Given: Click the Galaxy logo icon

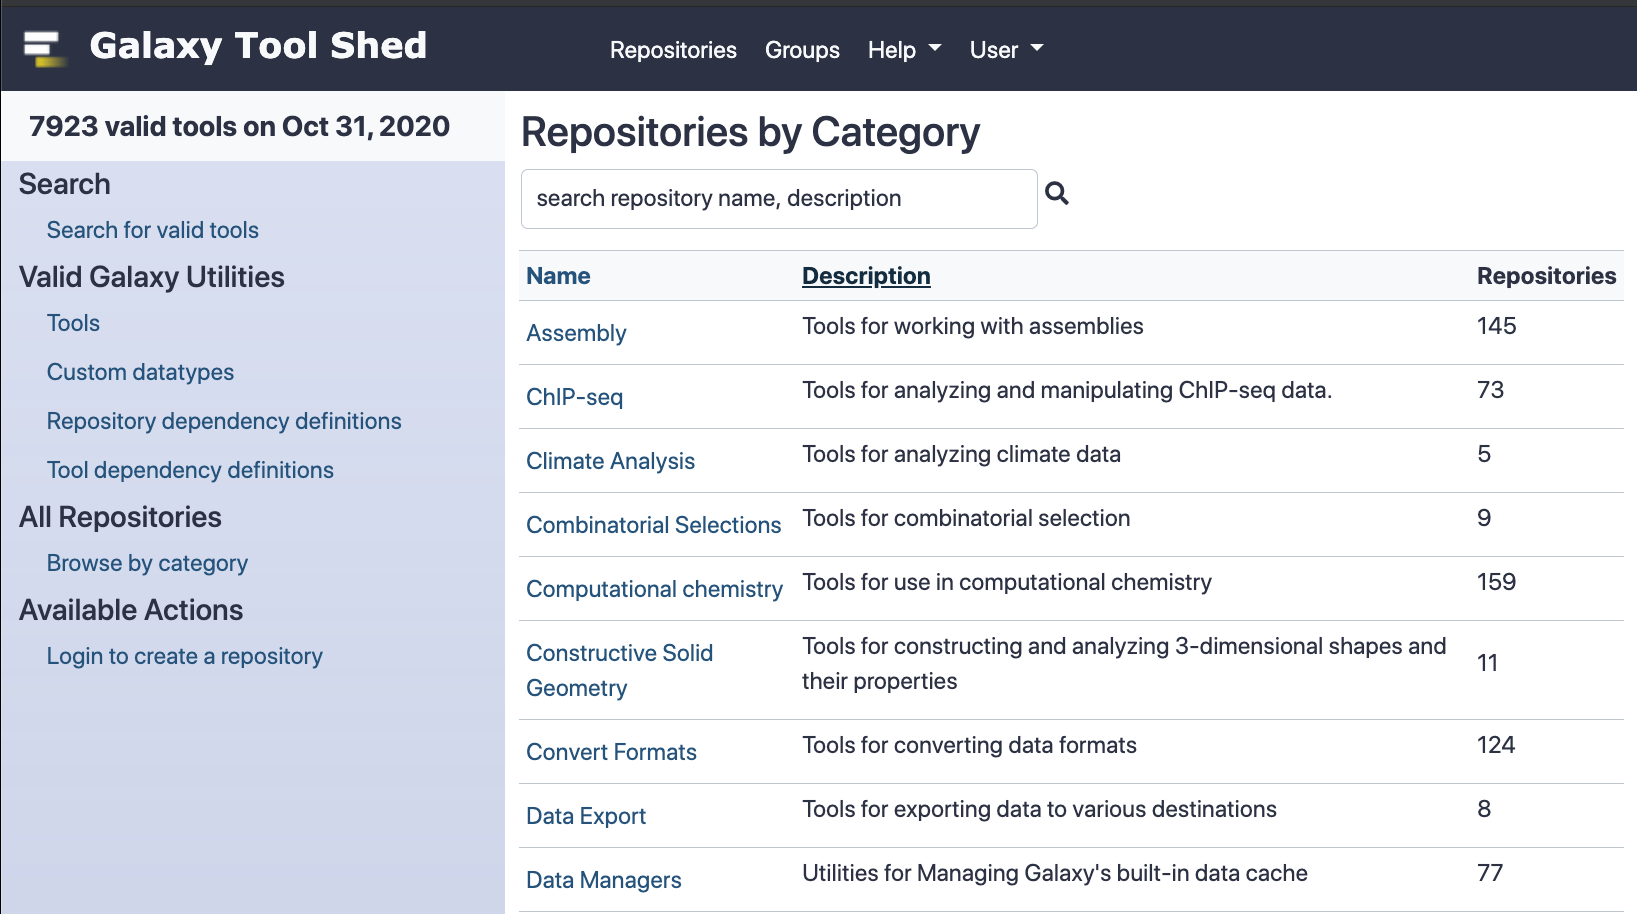Looking at the screenshot, I should click(x=46, y=48).
